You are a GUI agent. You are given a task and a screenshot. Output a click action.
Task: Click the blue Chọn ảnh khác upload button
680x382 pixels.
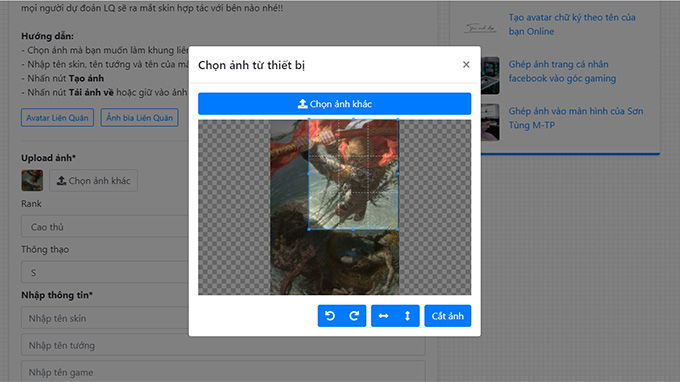(x=334, y=104)
